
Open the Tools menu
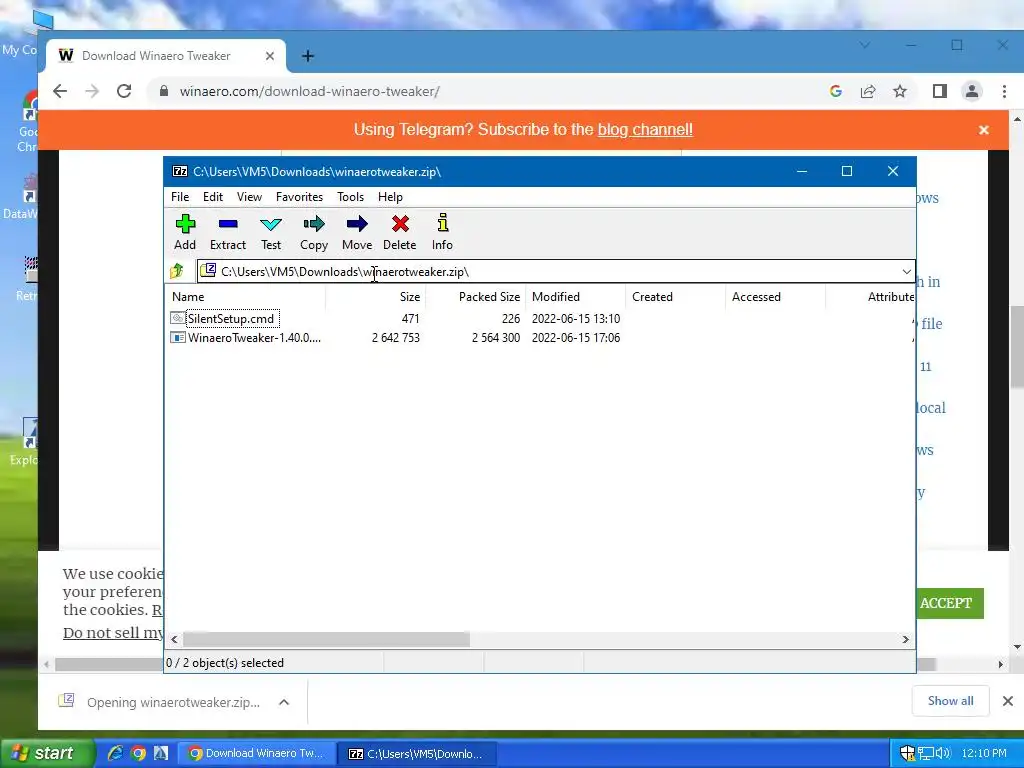[x=350, y=197]
